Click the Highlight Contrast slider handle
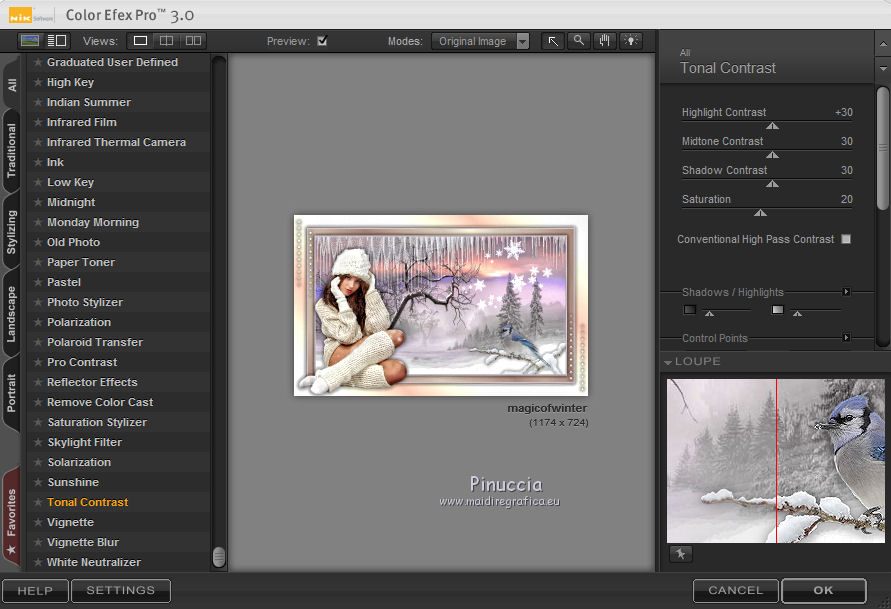891x609 pixels. [772, 126]
